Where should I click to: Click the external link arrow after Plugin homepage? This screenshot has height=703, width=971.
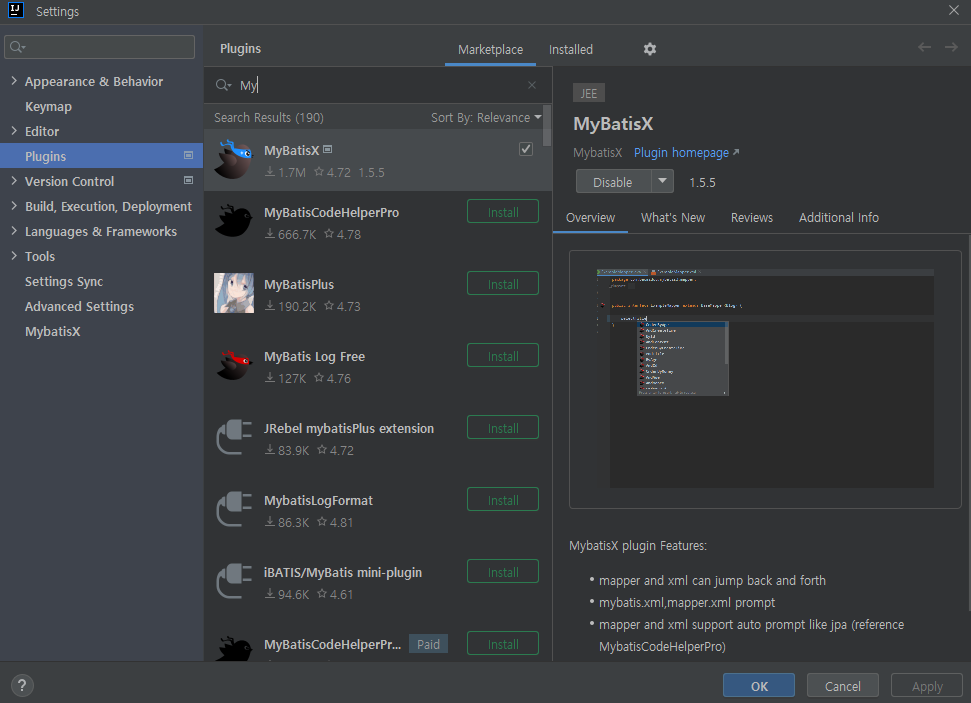pyautogui.click(x=736, y=152)
